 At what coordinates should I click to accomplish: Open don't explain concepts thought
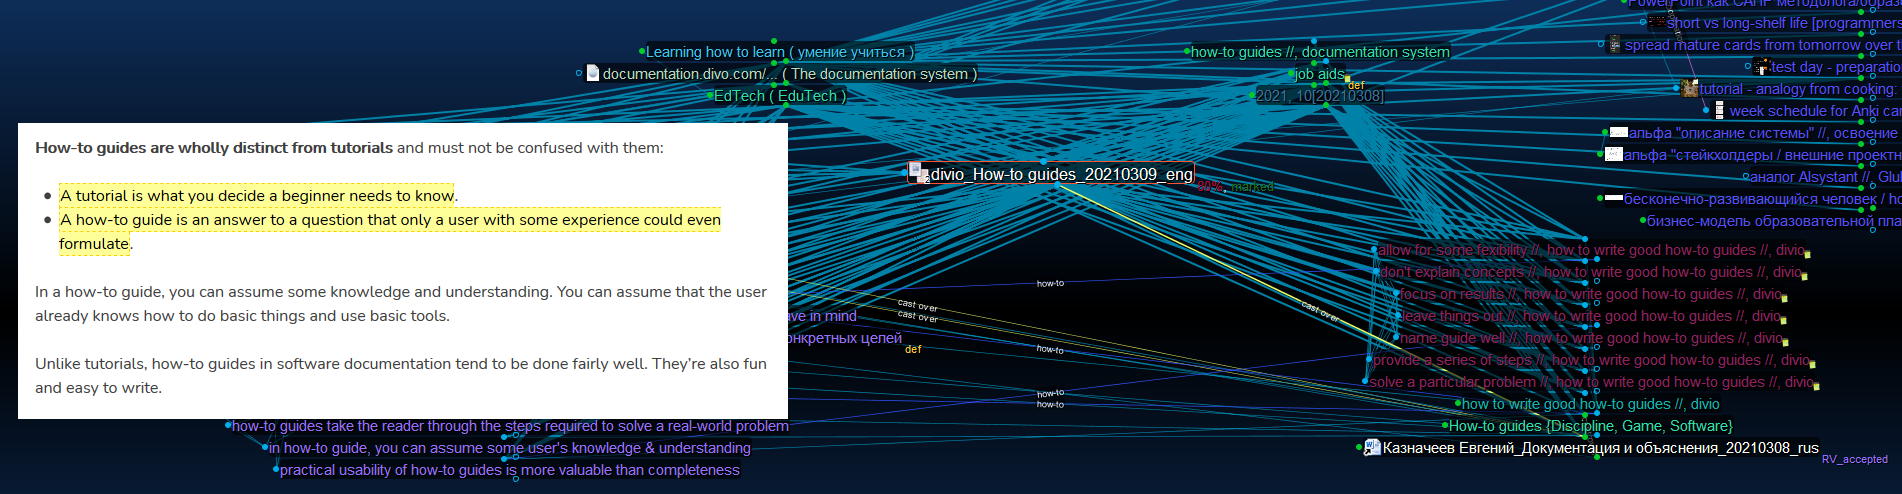[1591, 272]
